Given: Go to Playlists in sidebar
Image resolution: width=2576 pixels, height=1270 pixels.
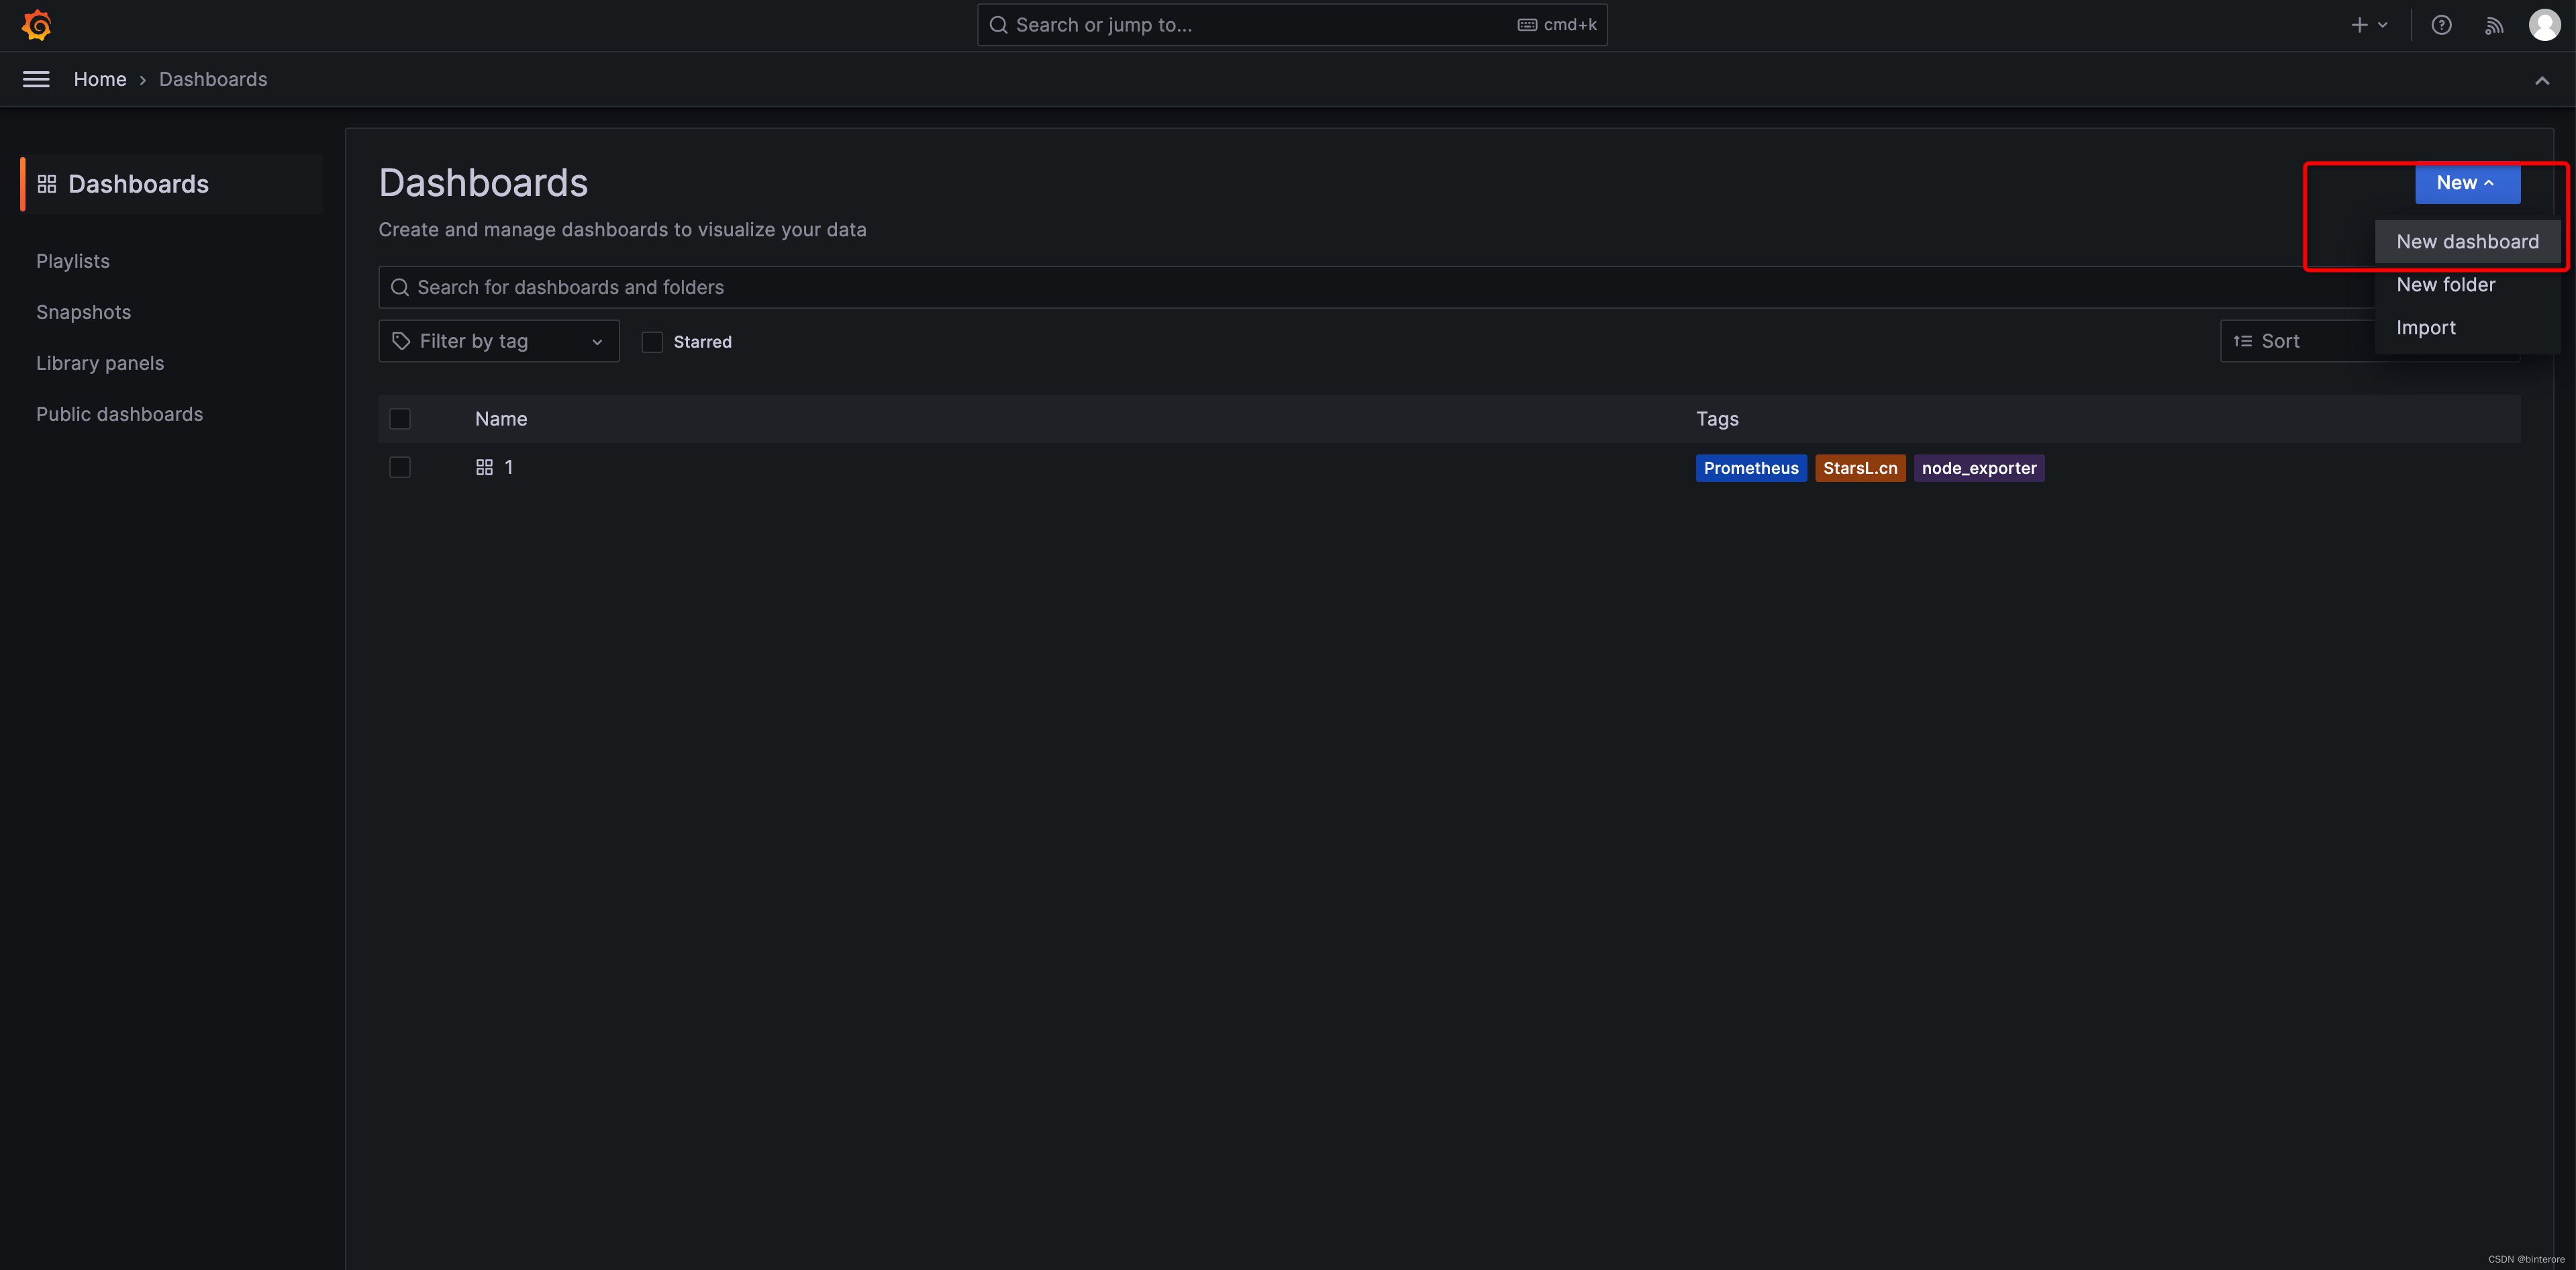Looking at the screenshot, I should [73, 261].
